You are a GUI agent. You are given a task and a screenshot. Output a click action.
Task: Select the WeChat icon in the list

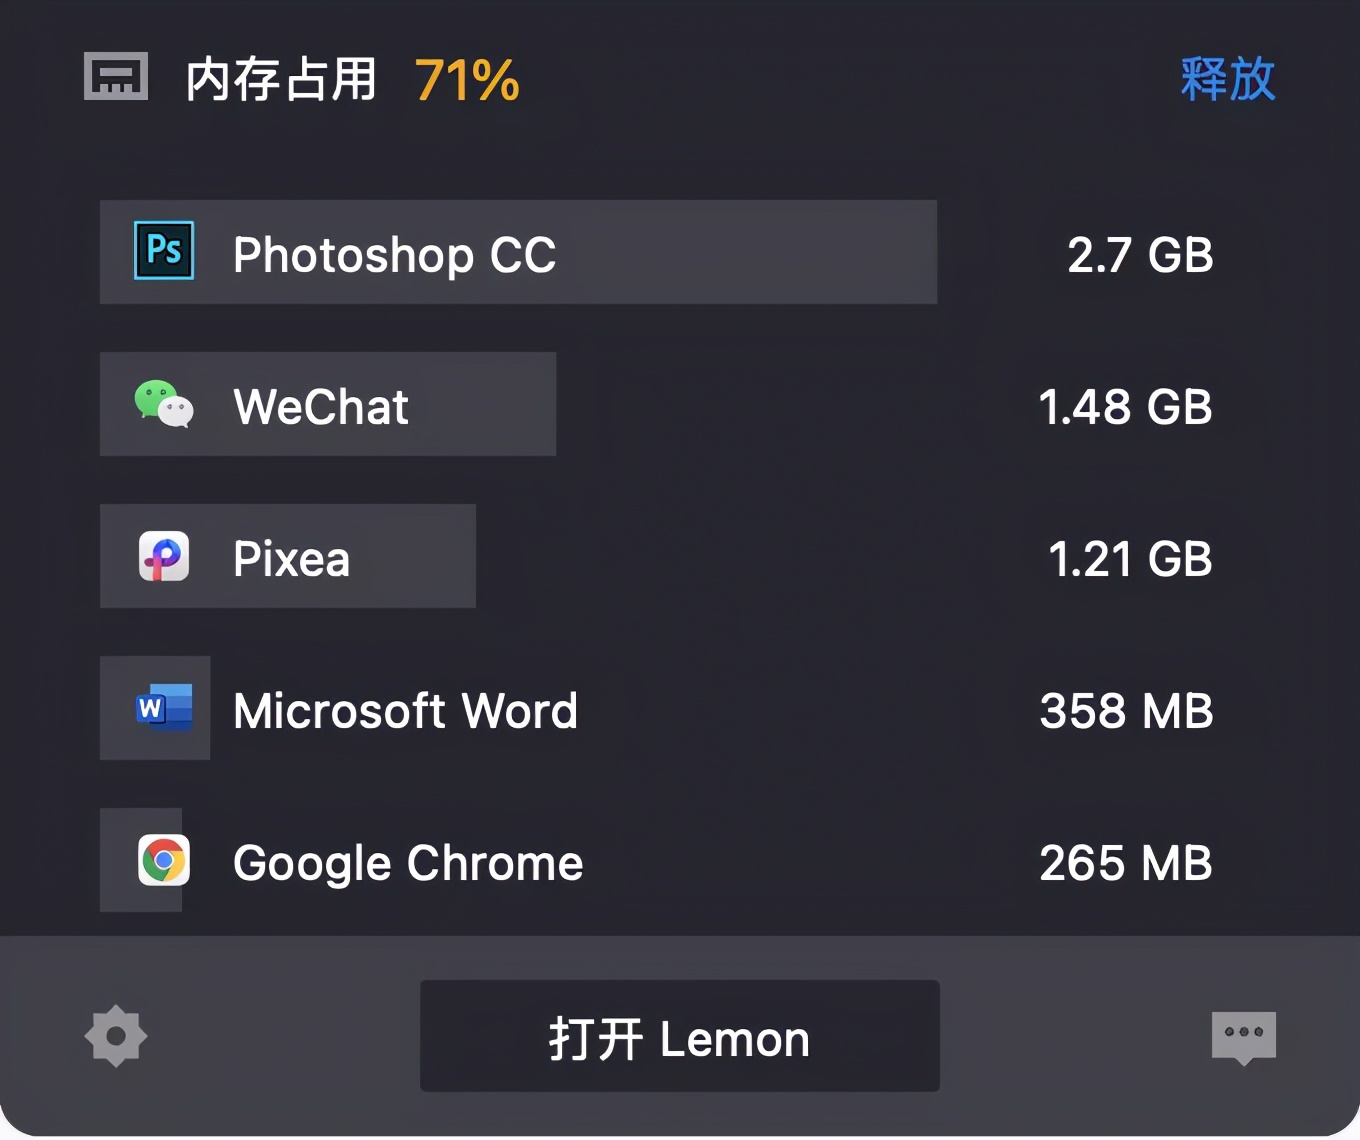pos(163,404)
